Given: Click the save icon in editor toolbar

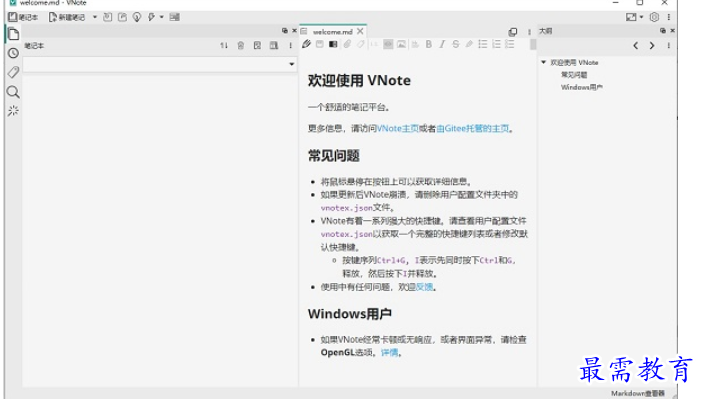Looking at the screenshot, I should tap(320, 44).
